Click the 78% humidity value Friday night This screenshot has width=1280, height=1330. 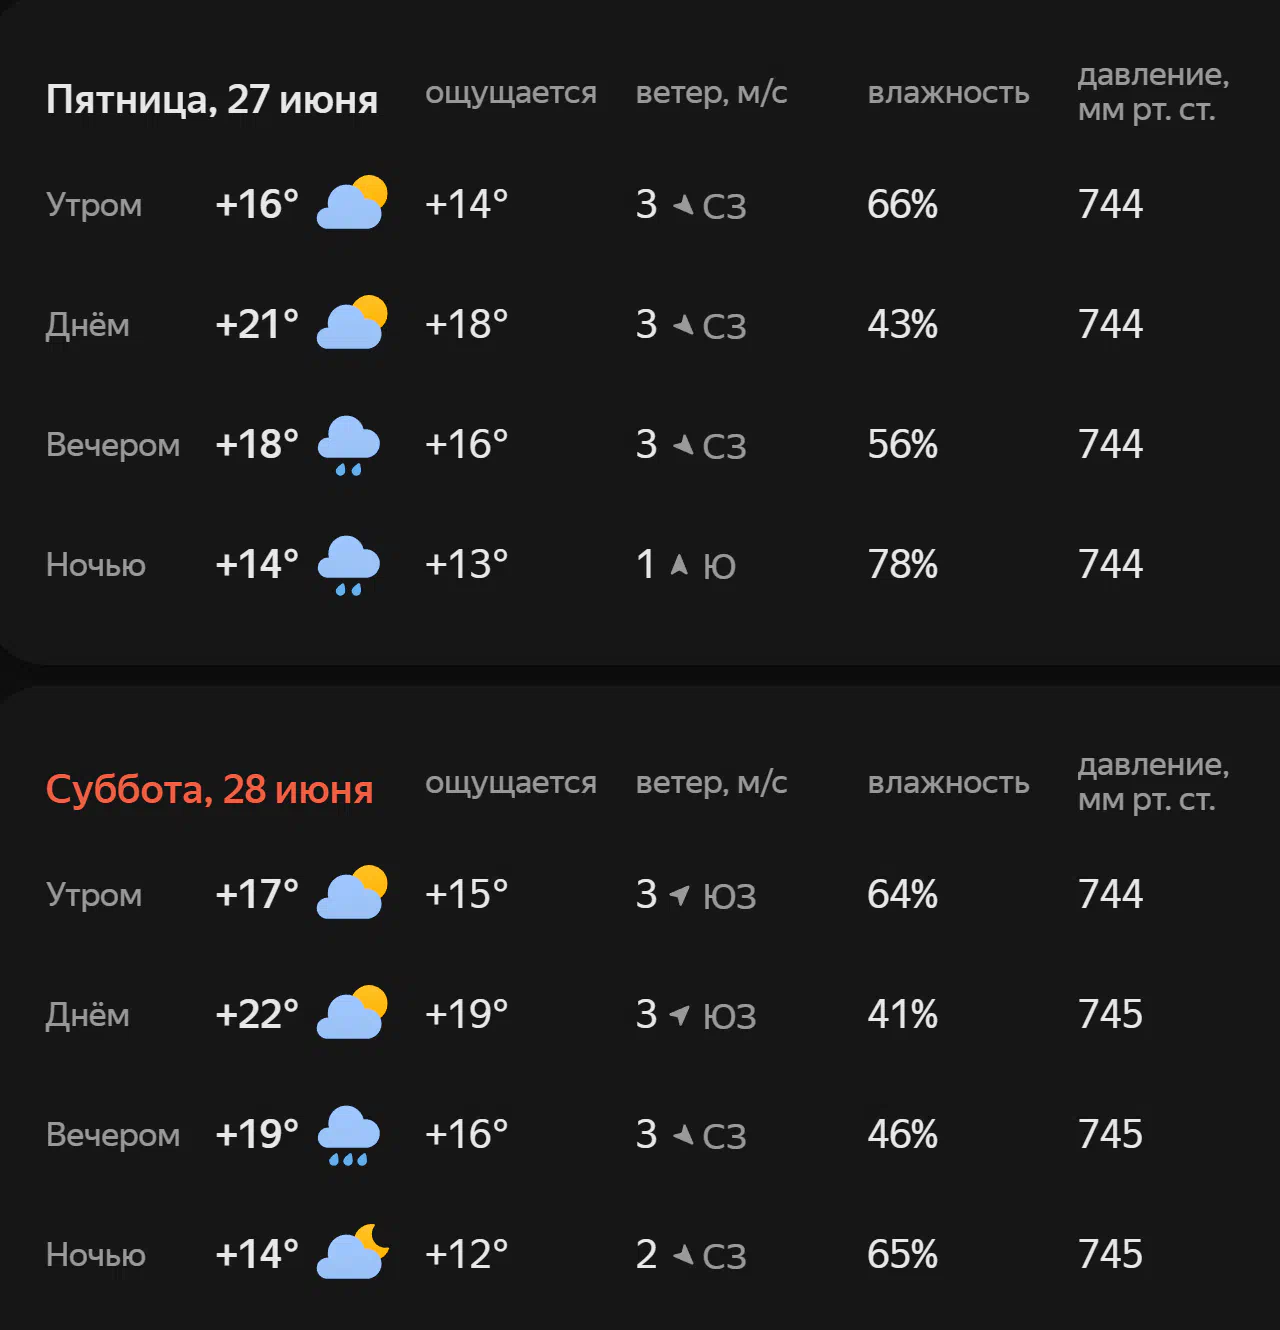tap(902, 564)
